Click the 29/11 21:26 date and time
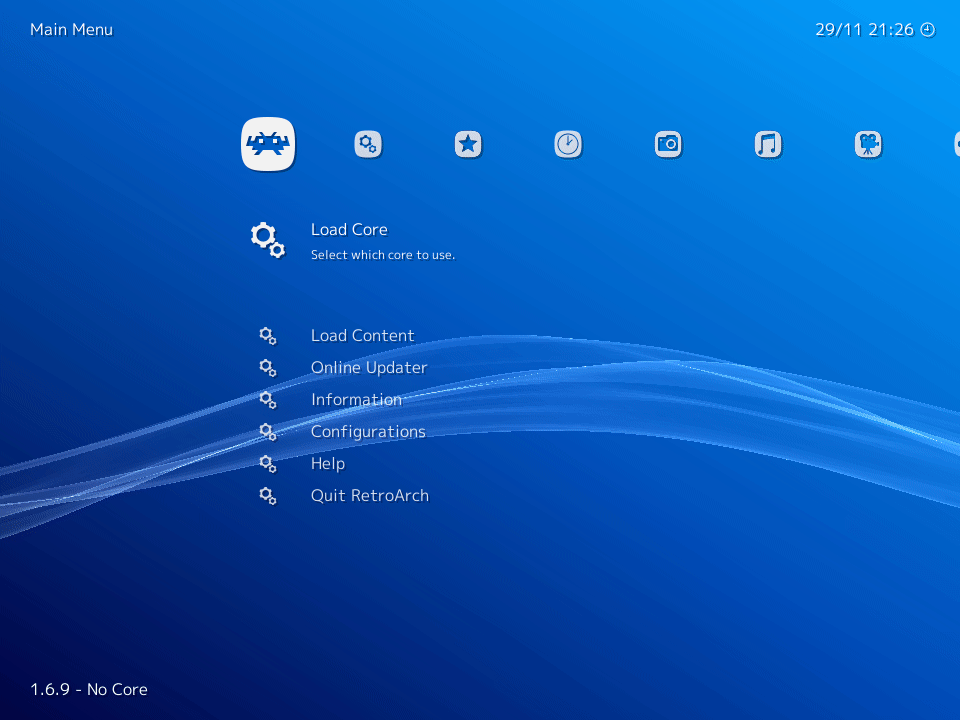This screenshot has height=720, width=960. click(x=864, y=29)
